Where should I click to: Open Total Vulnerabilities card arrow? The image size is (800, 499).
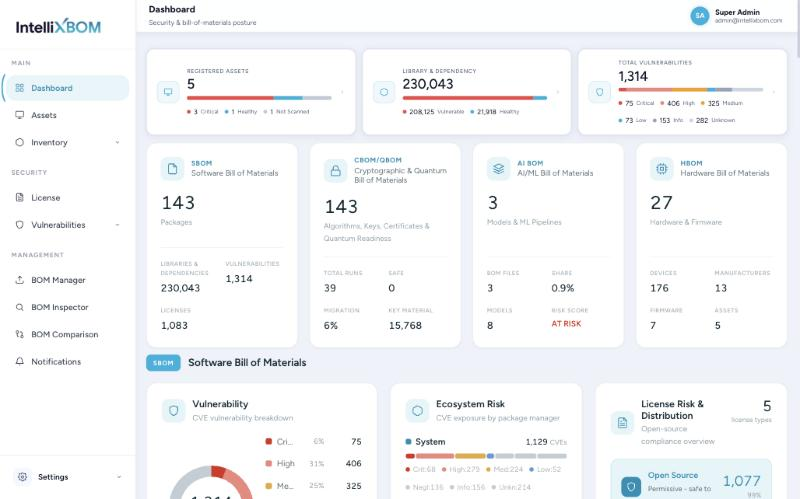pyautogui.click(x=773, y=92)
